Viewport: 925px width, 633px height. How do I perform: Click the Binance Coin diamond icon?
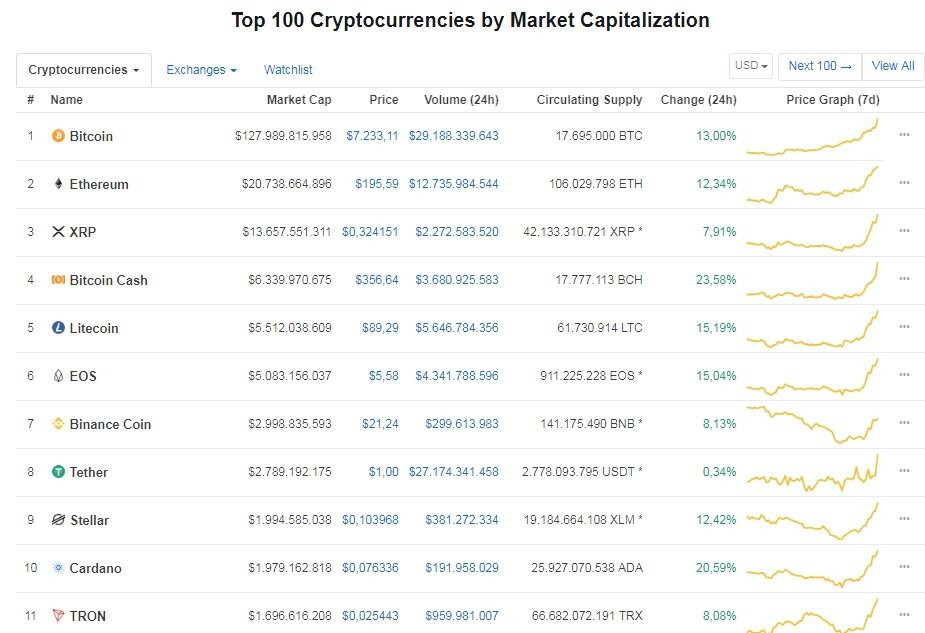(x=60, y=424)
